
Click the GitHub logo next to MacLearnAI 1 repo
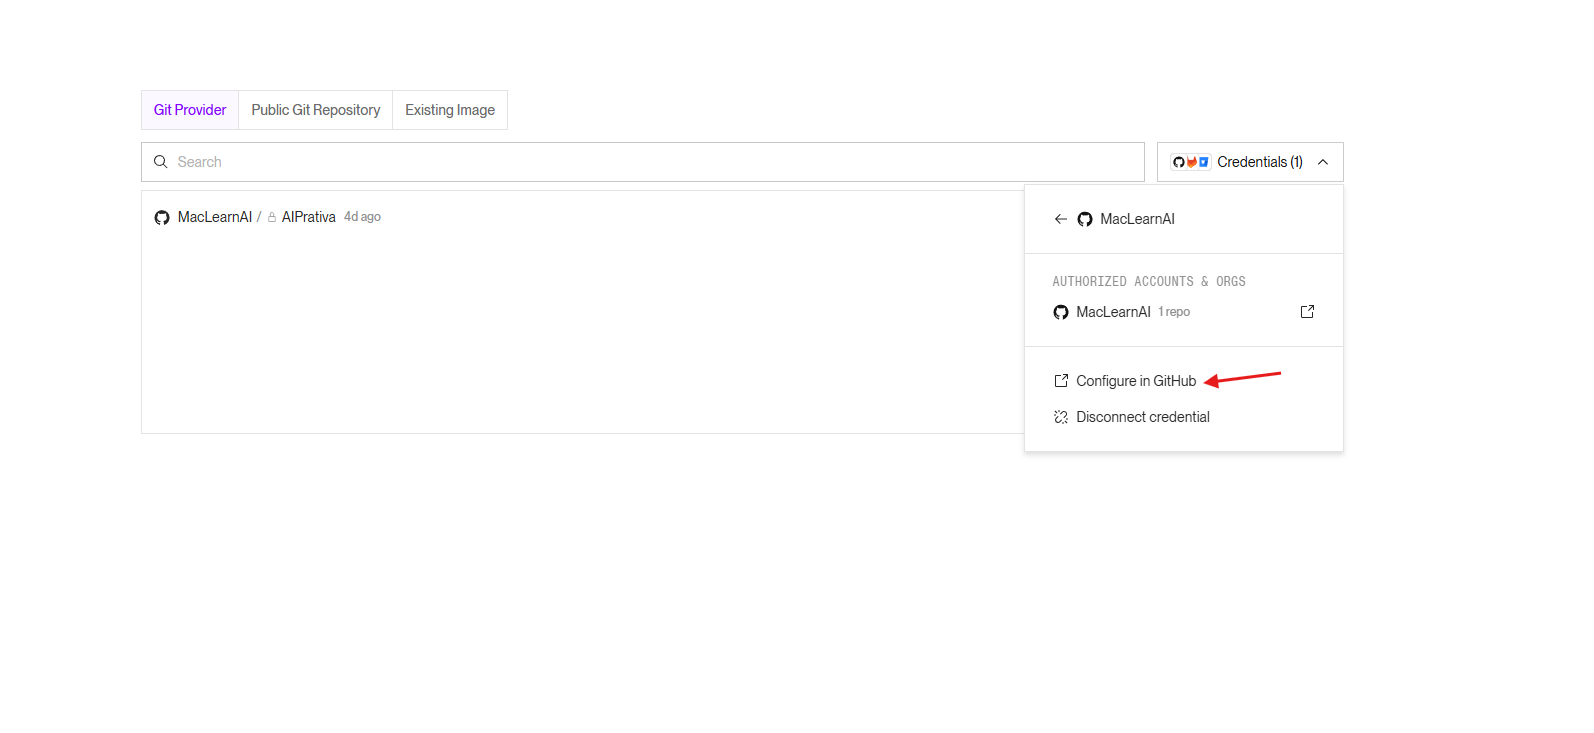click(x=1061, y=312)
